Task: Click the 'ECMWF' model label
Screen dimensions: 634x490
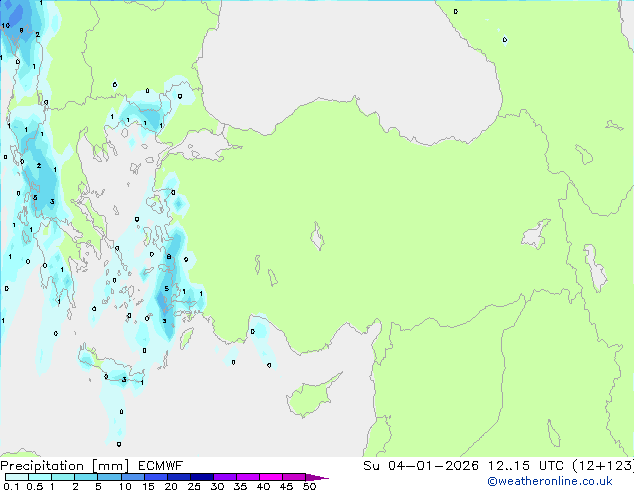Action: [161, 466]
